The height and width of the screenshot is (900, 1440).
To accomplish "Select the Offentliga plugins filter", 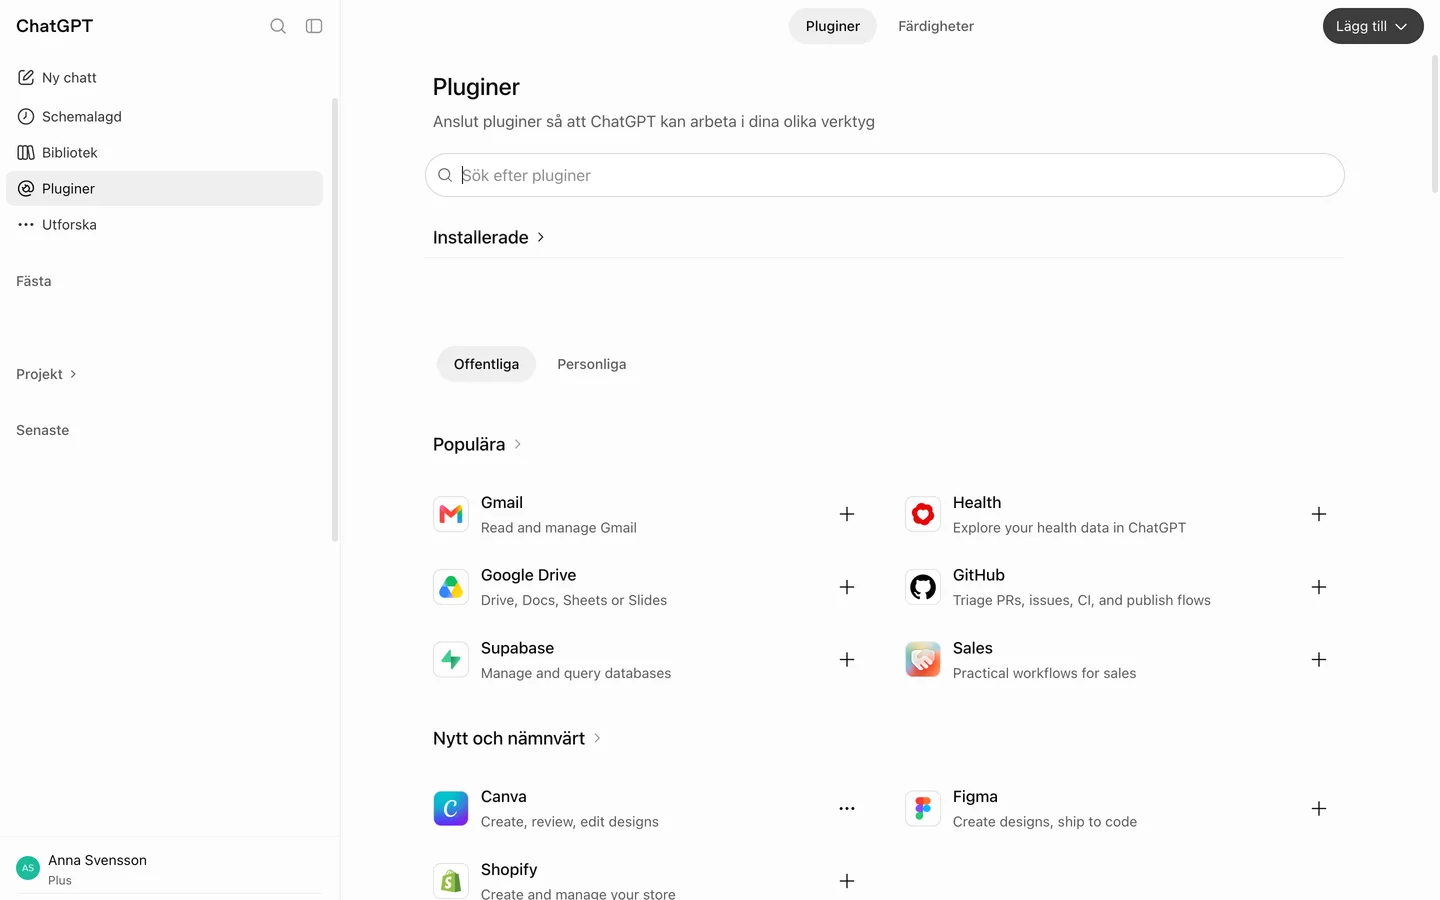I will click(486, 364).
